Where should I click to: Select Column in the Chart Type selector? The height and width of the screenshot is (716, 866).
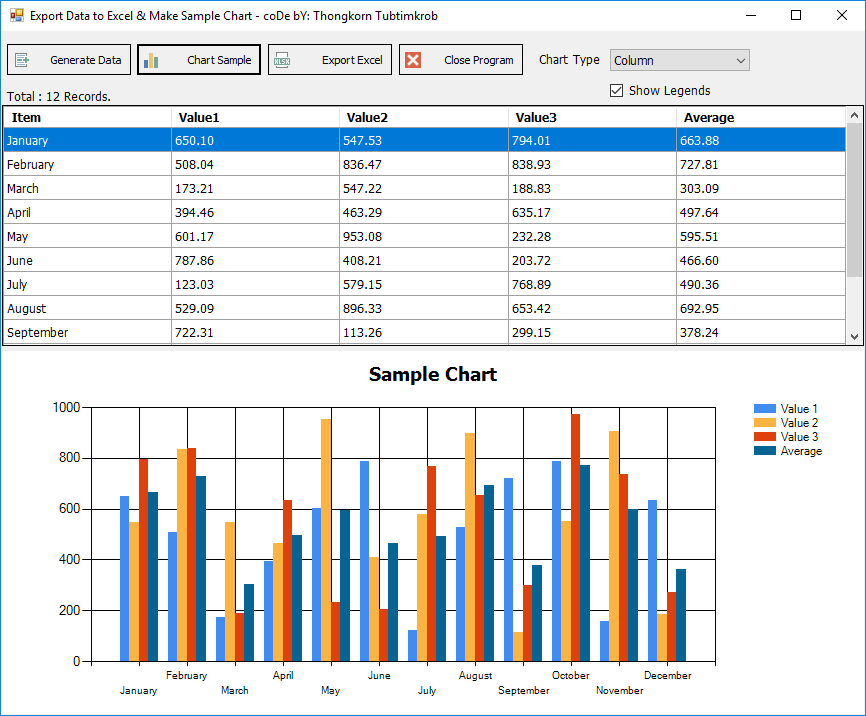coord(680,60)
